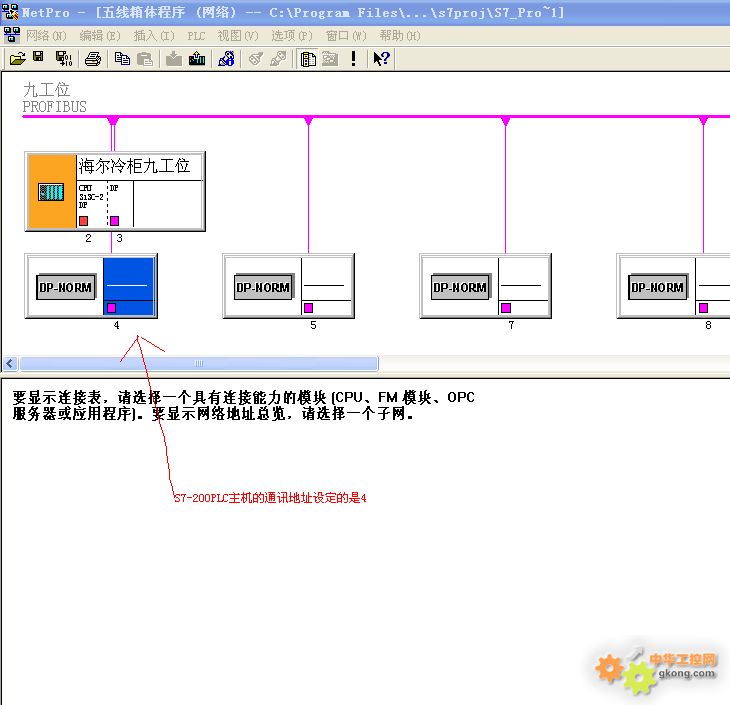Click the Save floppy disk icon
The image size is (730, 705).
[x=38, y=57]
